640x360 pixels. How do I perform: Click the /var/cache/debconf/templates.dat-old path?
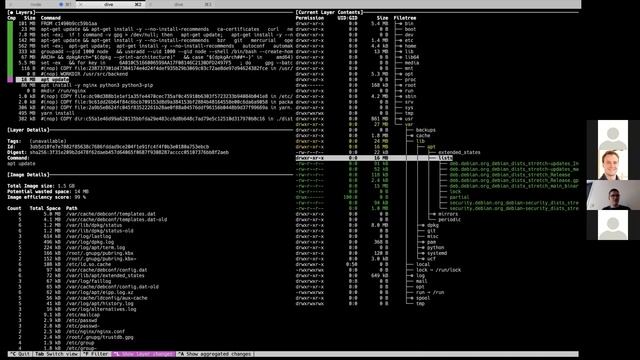click(116, 220)
